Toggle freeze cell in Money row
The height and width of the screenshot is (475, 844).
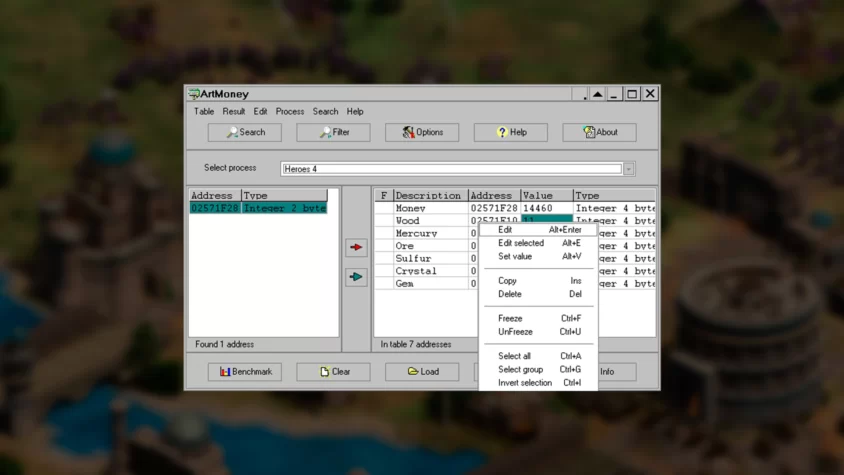(x=384, y=208)
